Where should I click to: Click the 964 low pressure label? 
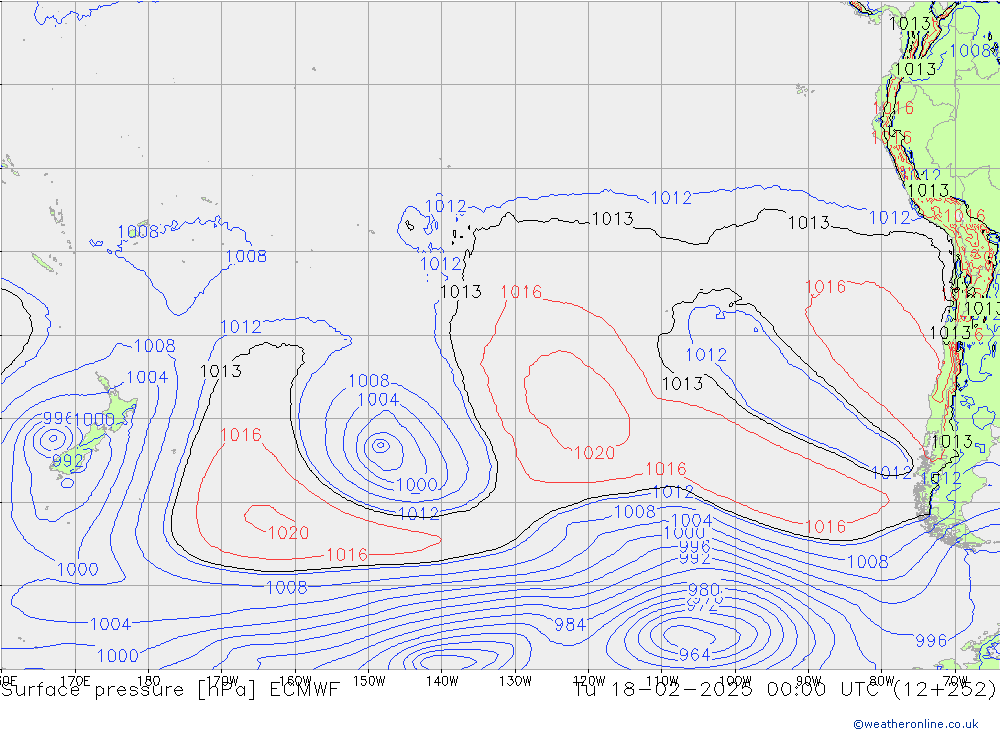click(x=695, y=655)
